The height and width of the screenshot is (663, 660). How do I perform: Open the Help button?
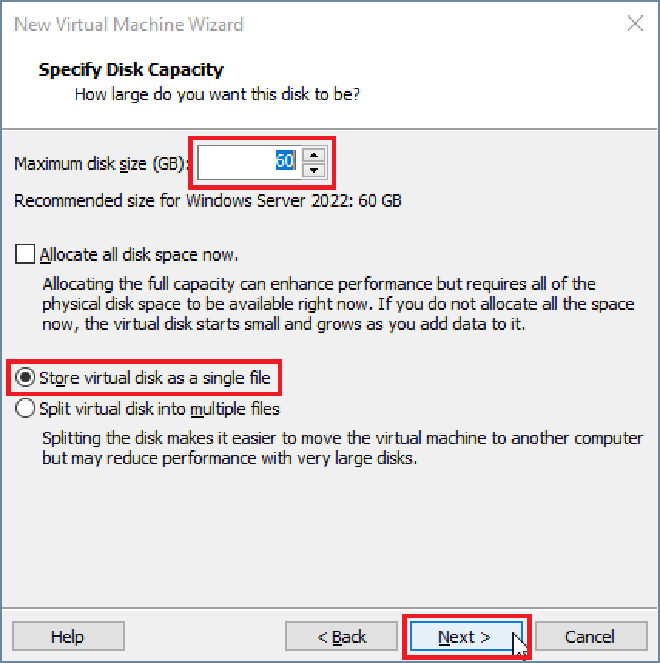tap(67, 636)
